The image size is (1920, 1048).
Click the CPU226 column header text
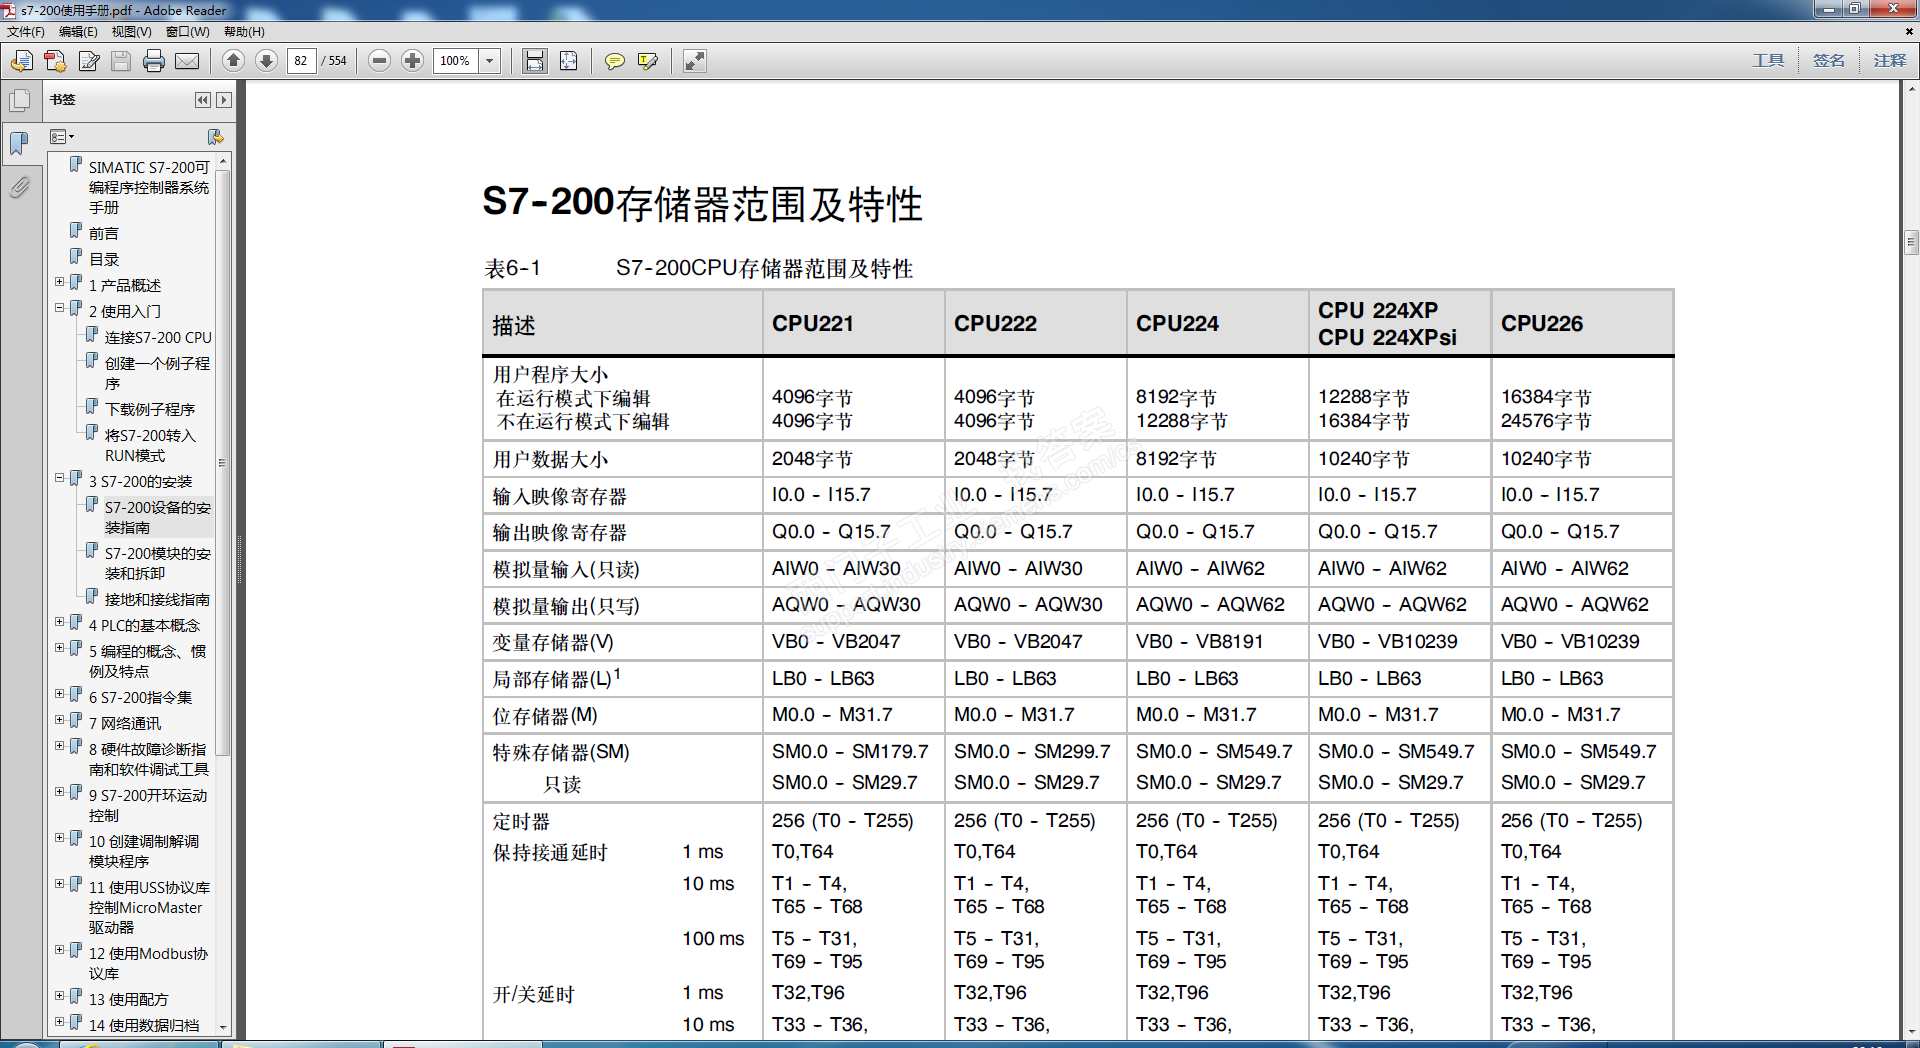1542,324
